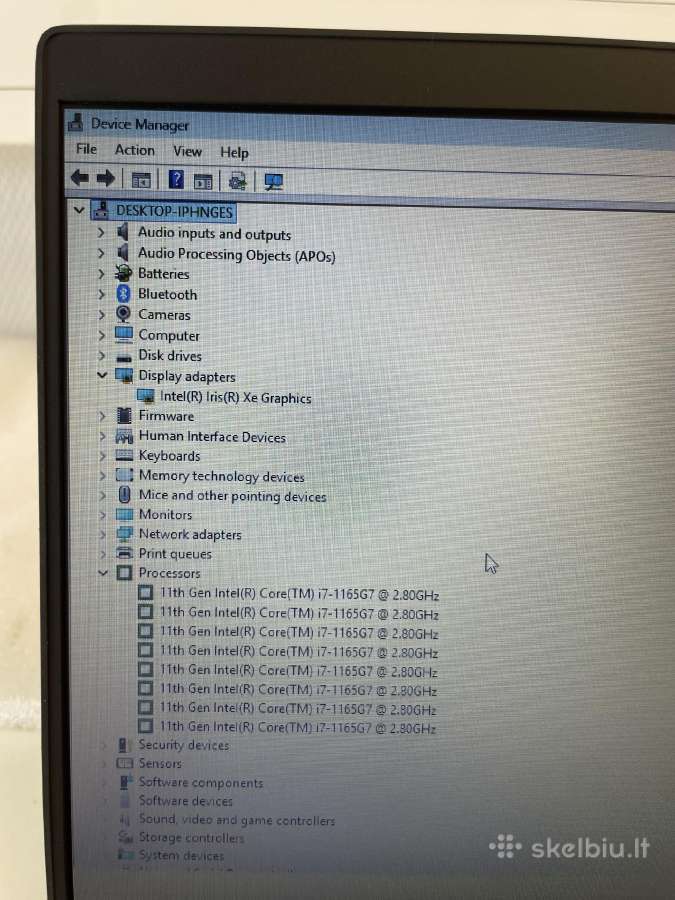Select Sound, video and game controllers
This screenshot has width=675, height=900.
pyautogui.click(x=237, y=820)
